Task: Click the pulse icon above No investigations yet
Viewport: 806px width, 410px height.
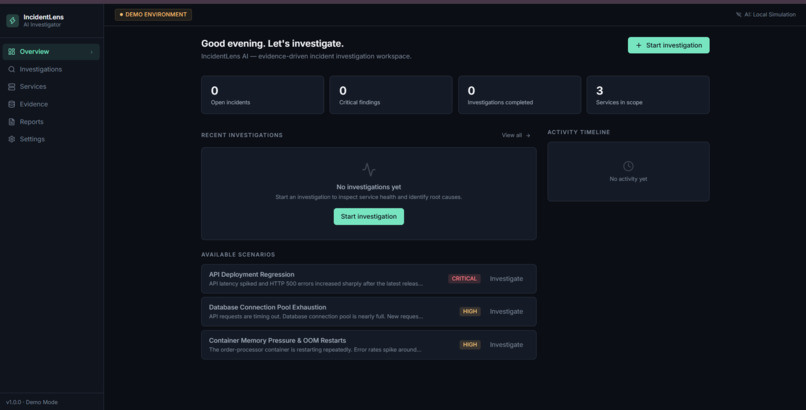Action: (369, 169)
